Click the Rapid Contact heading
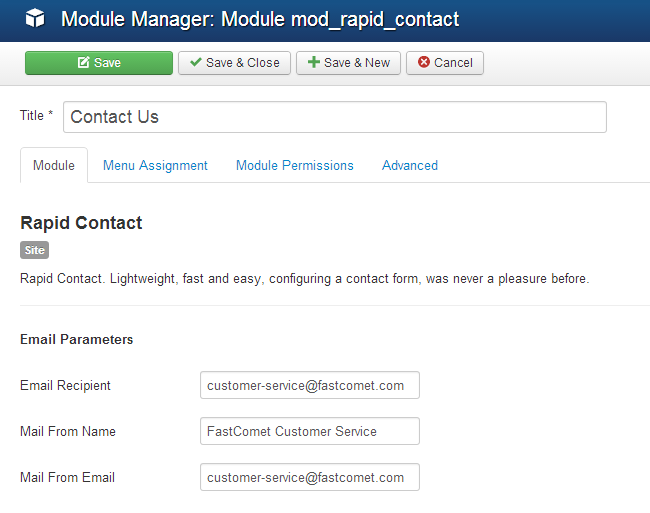650x513 pixels. (x=81, y=223)
